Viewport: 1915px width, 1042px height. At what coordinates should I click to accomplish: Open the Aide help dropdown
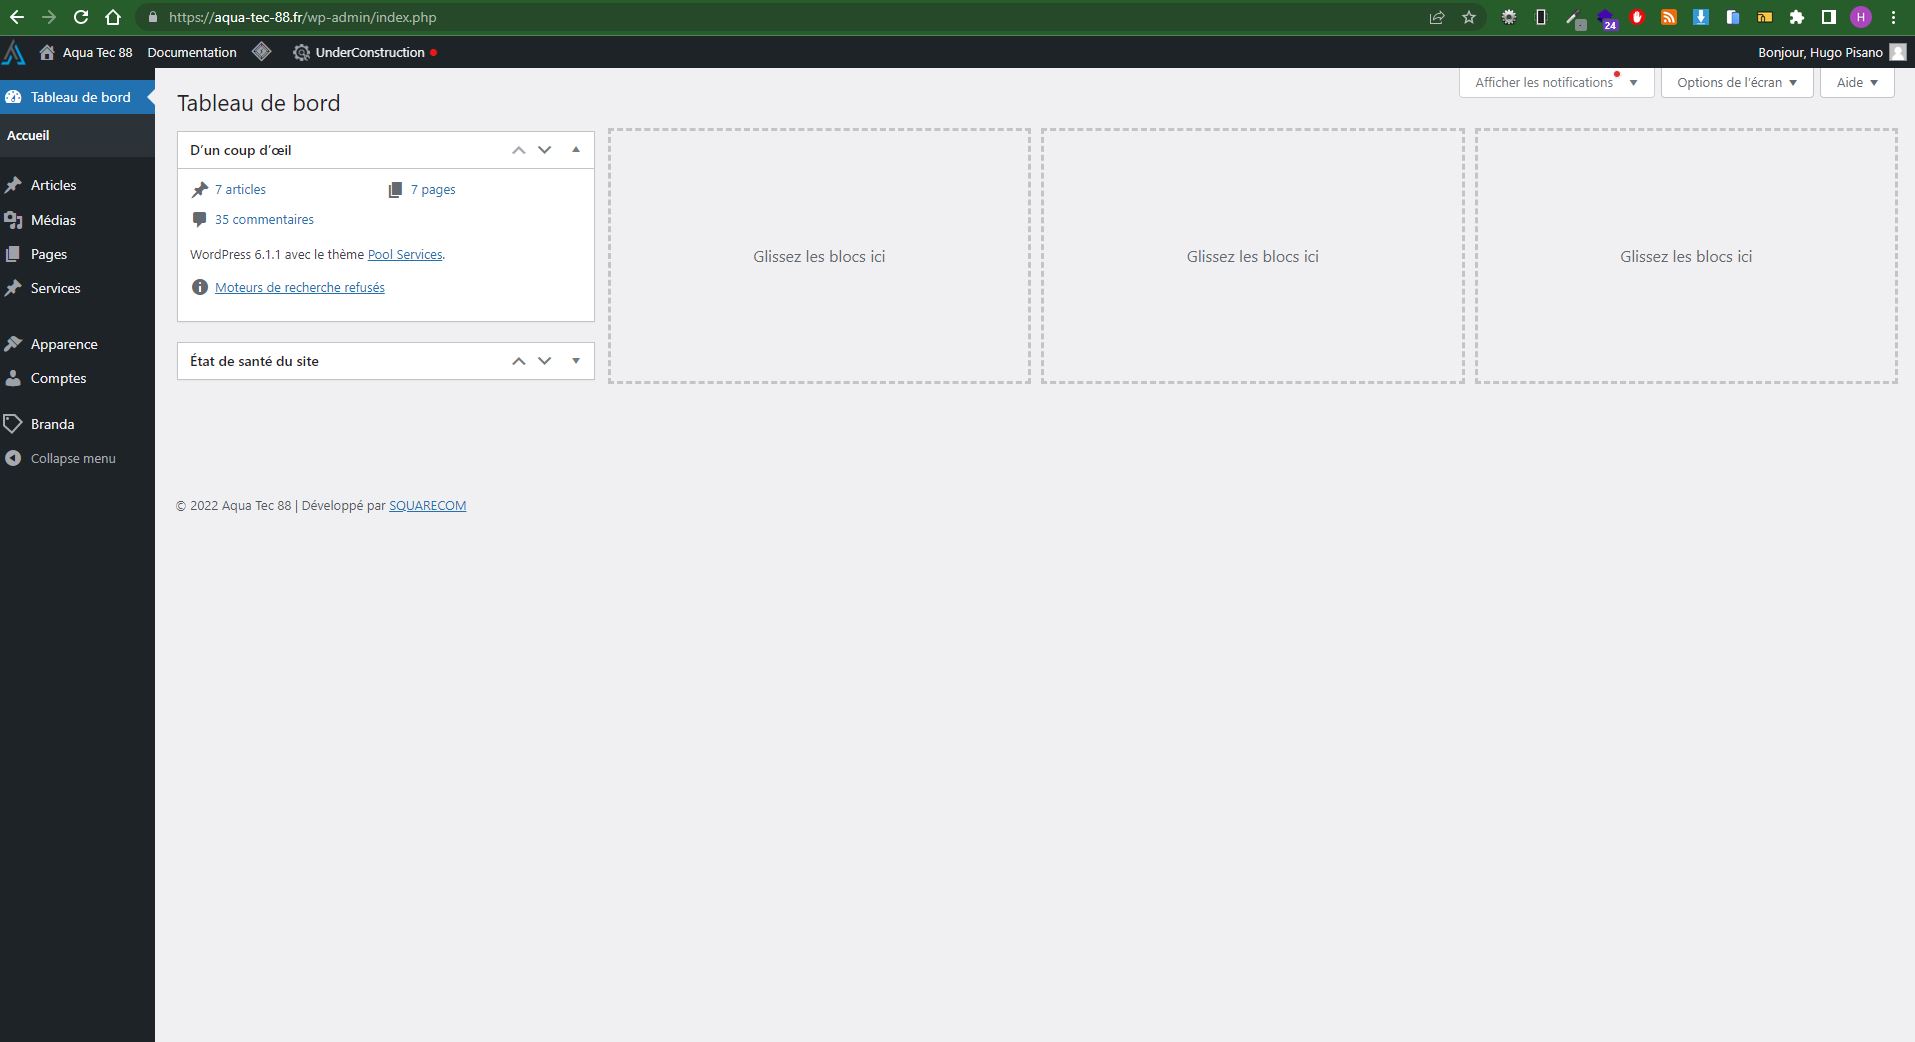click(1856, 82)
